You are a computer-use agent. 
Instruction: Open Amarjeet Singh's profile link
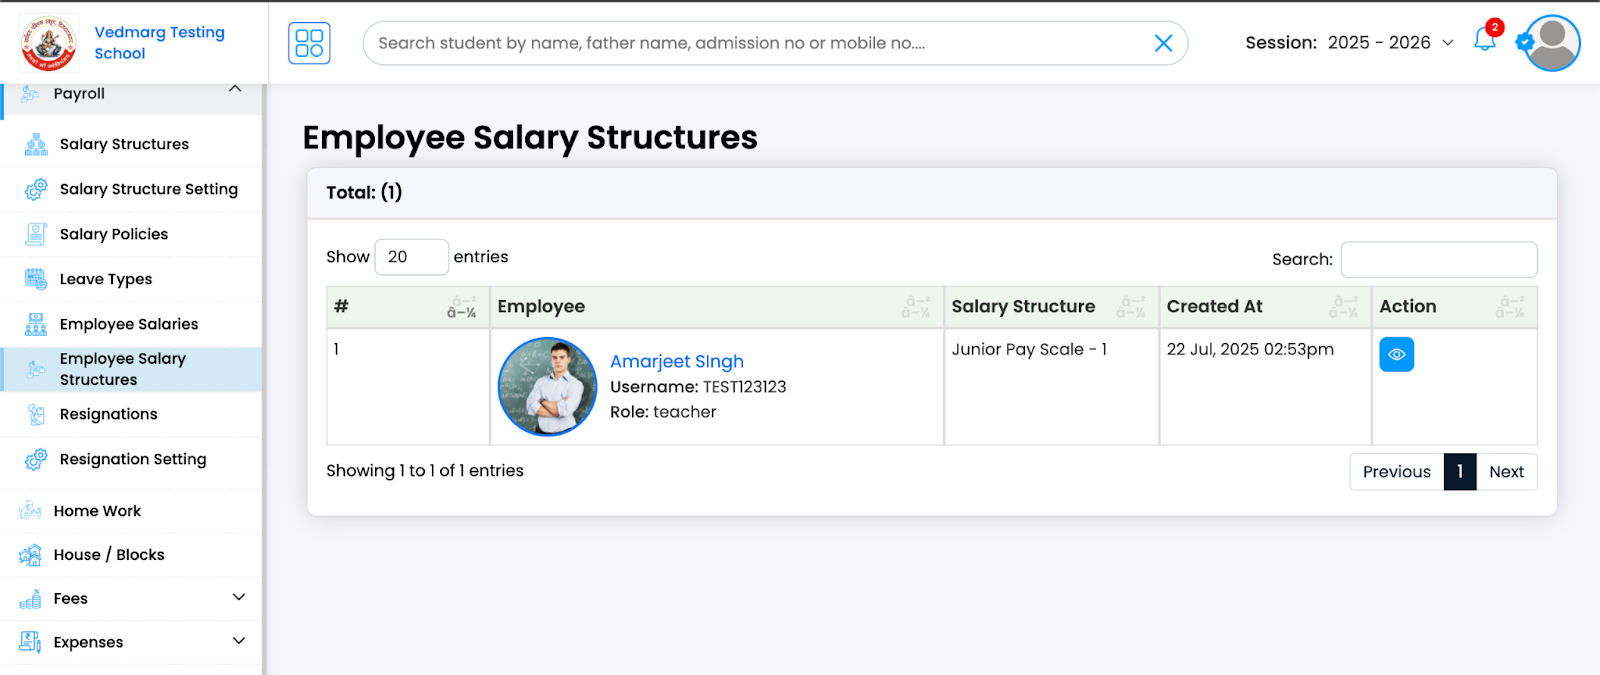(677, 361)
